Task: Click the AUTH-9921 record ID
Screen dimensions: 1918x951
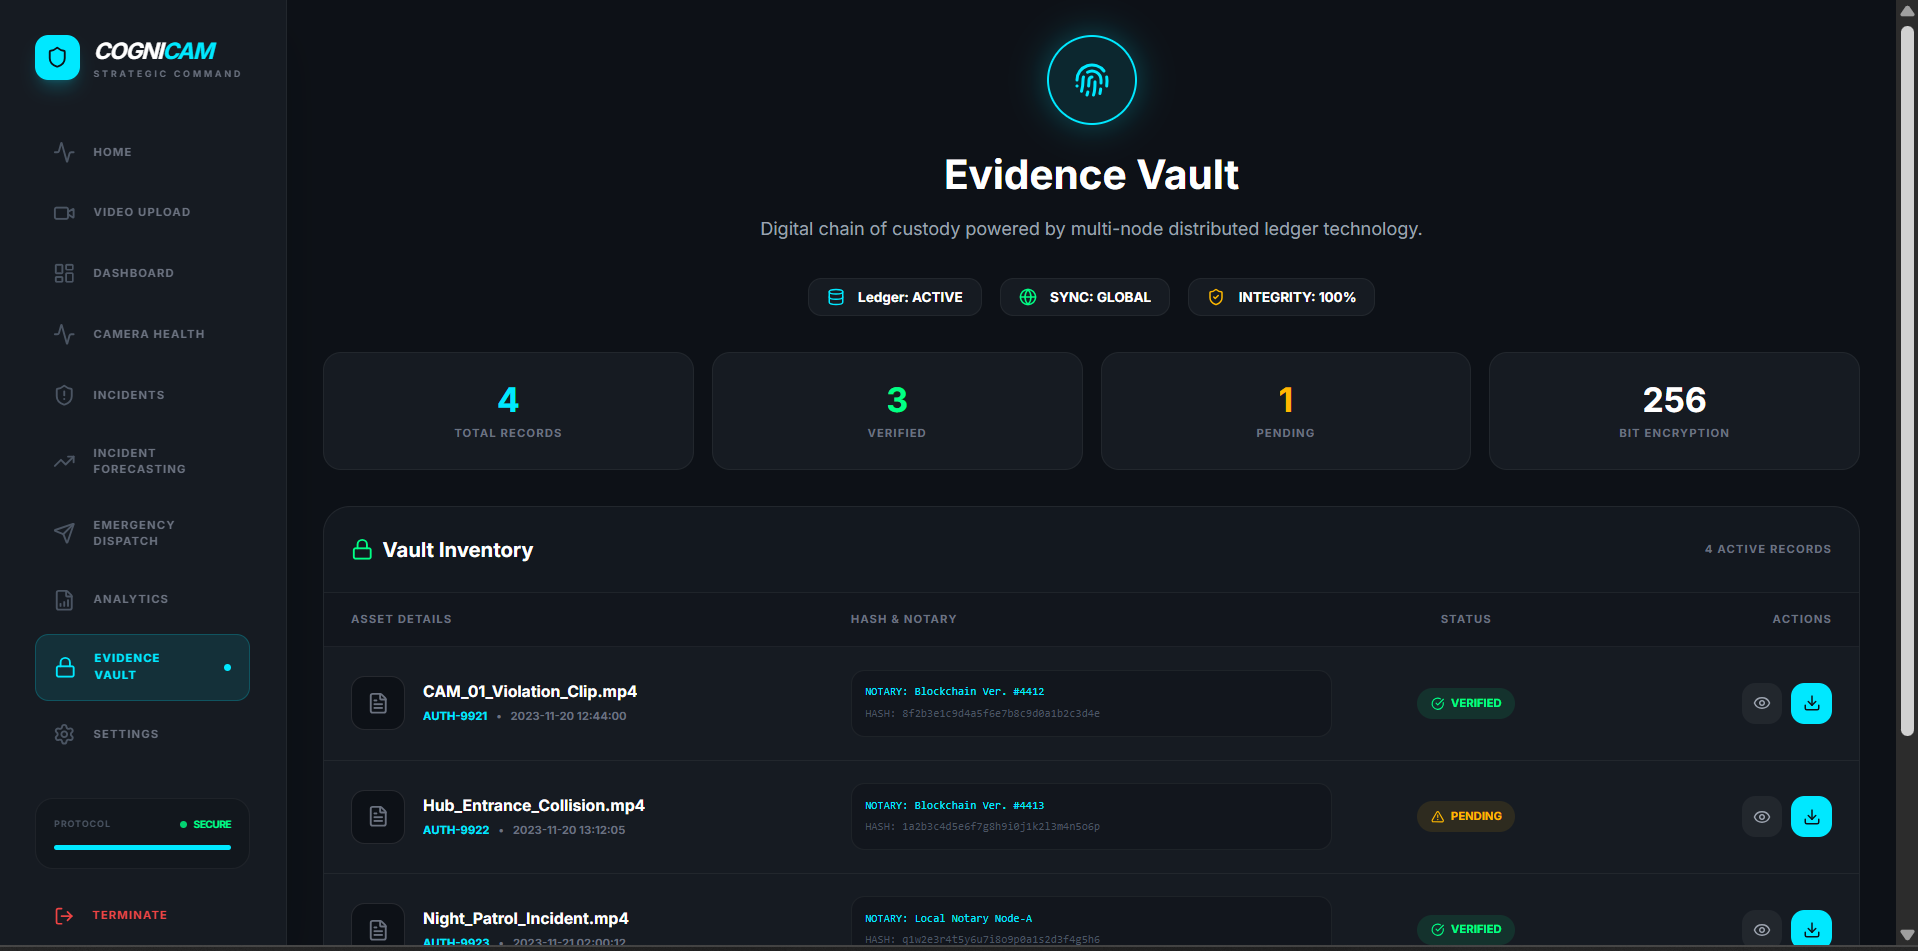Action: [455, 716]
